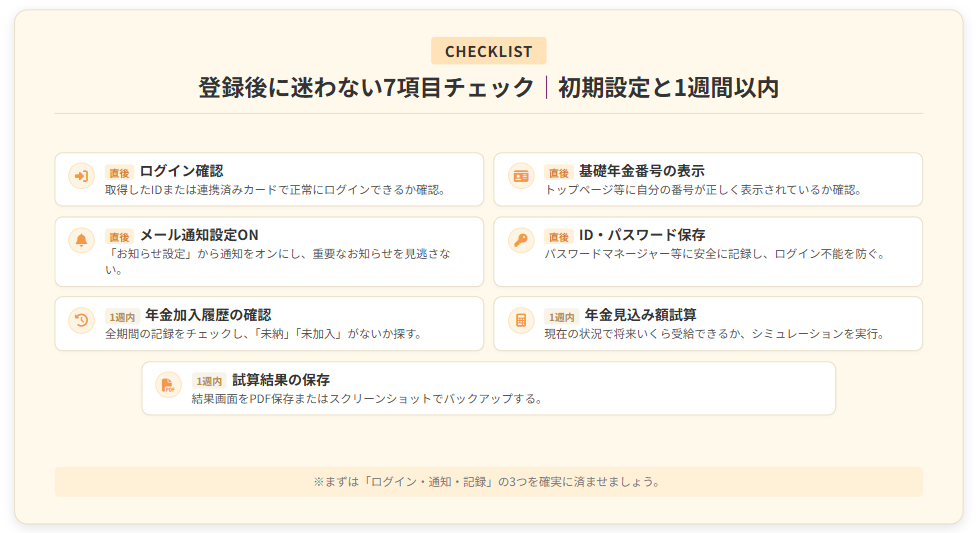
Task: Open the ID・パスワード保存 item
Action: tap(642, 235)
